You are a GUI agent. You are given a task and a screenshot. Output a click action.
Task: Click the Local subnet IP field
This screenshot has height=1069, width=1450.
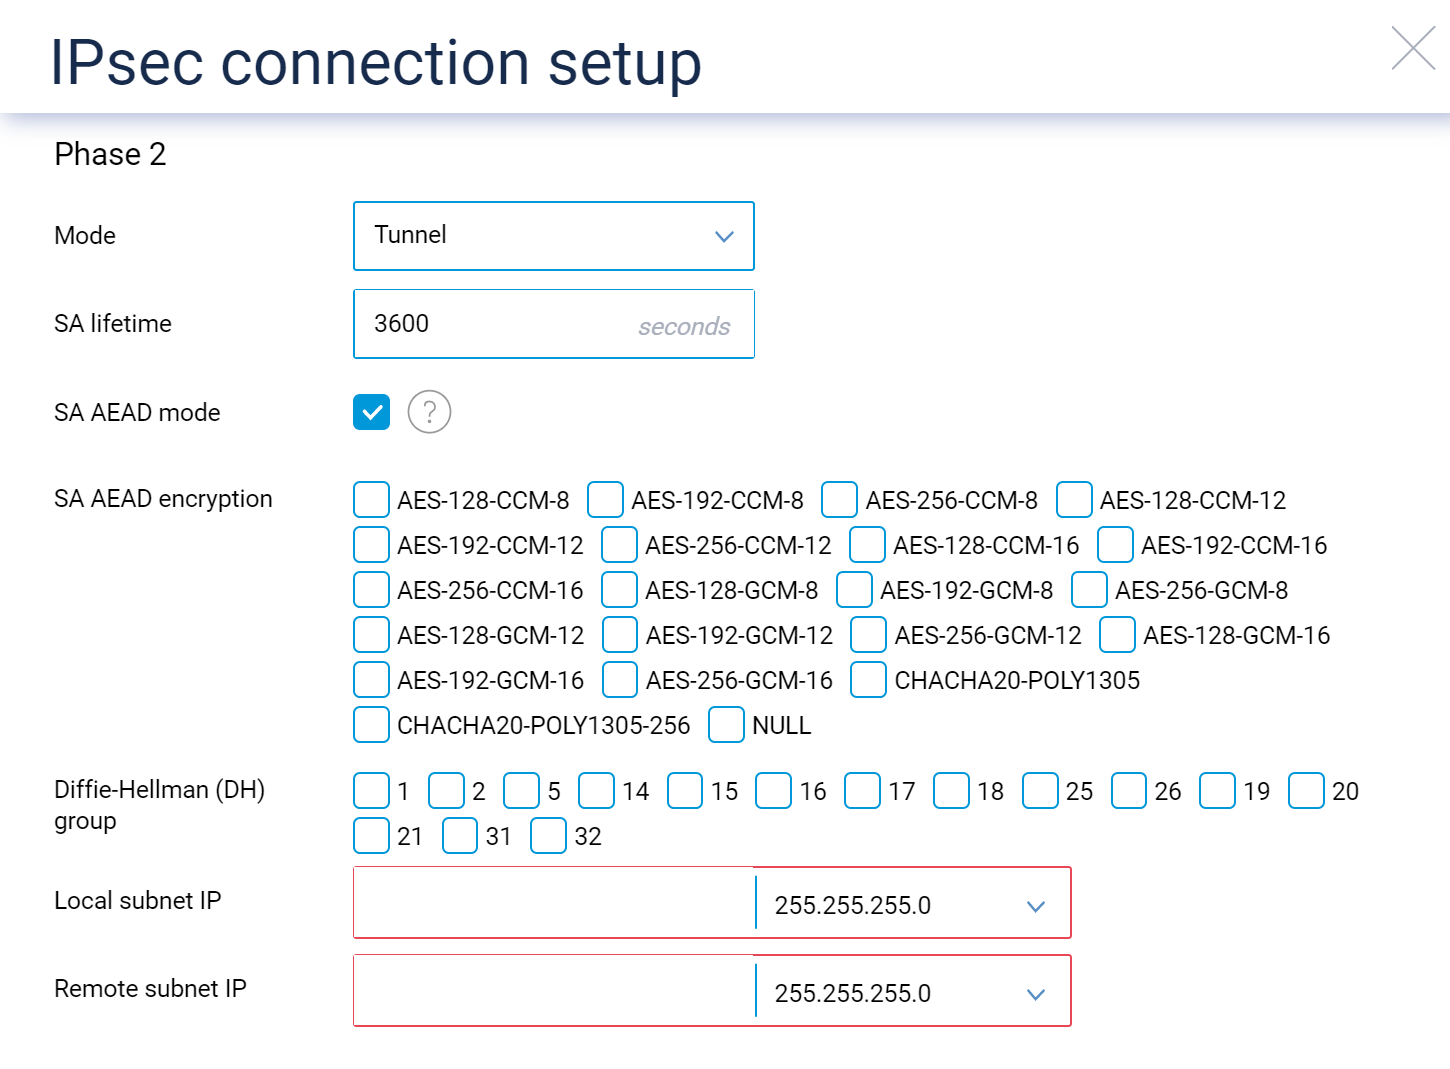click(x=550, y=902)
